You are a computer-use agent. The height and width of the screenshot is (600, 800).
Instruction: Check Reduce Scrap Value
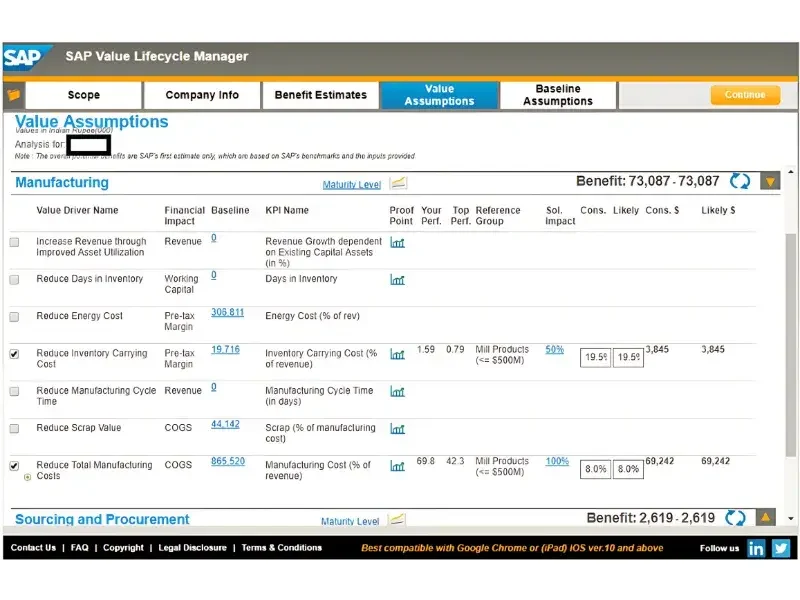(x=14, y=429)
